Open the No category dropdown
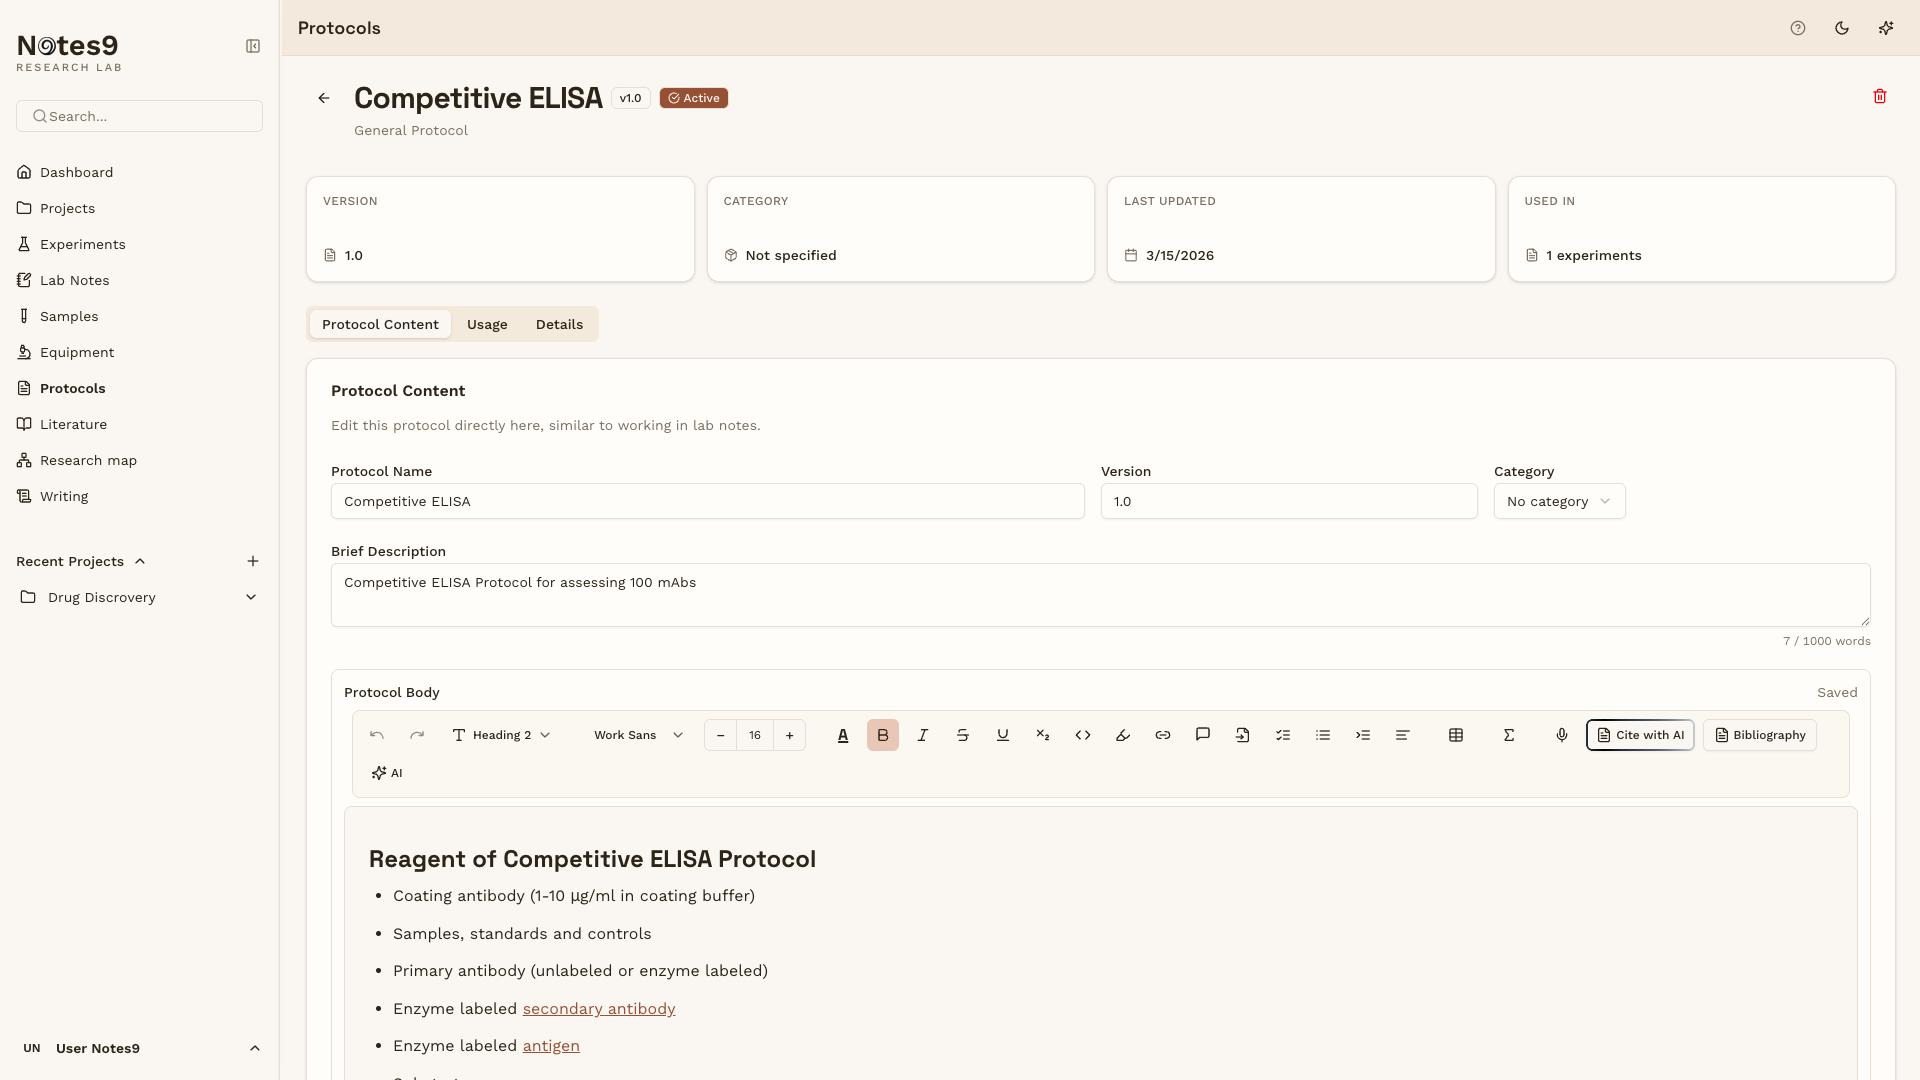Image resolution: width=1920 pixels, height=1080 pixels. click(x=1559, y=501)
